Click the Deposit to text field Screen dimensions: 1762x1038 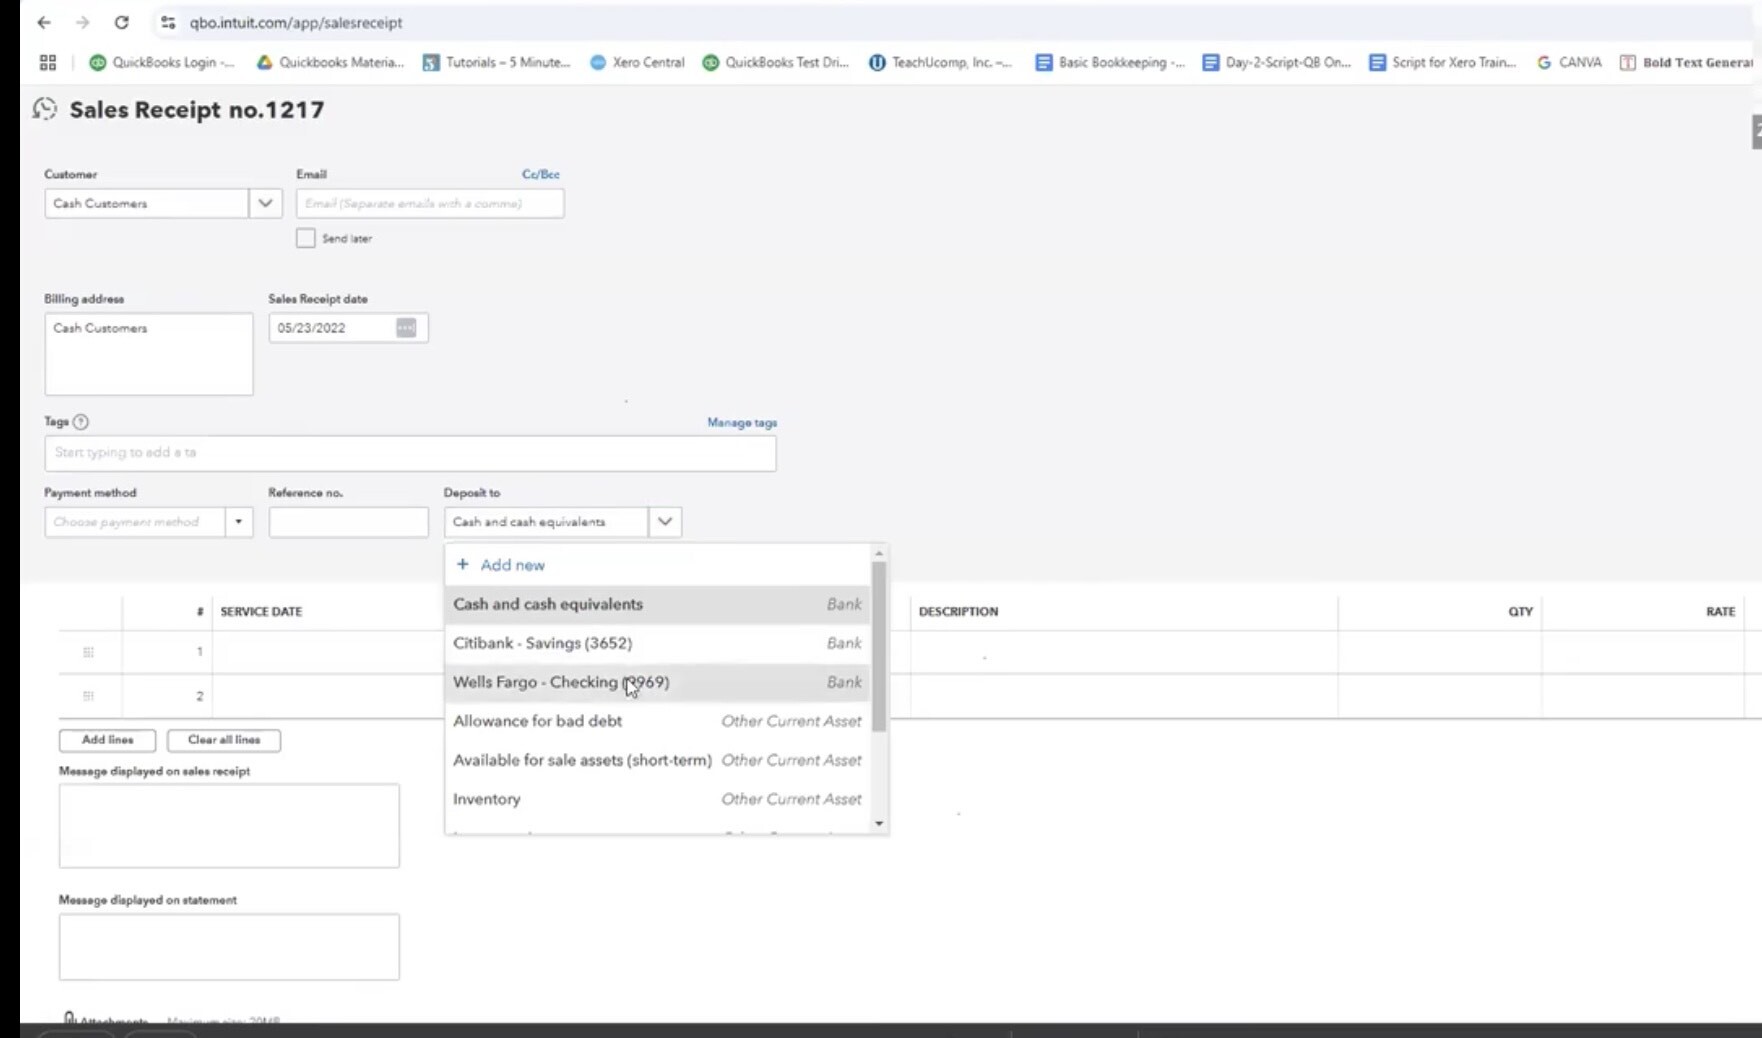(546, 522)
